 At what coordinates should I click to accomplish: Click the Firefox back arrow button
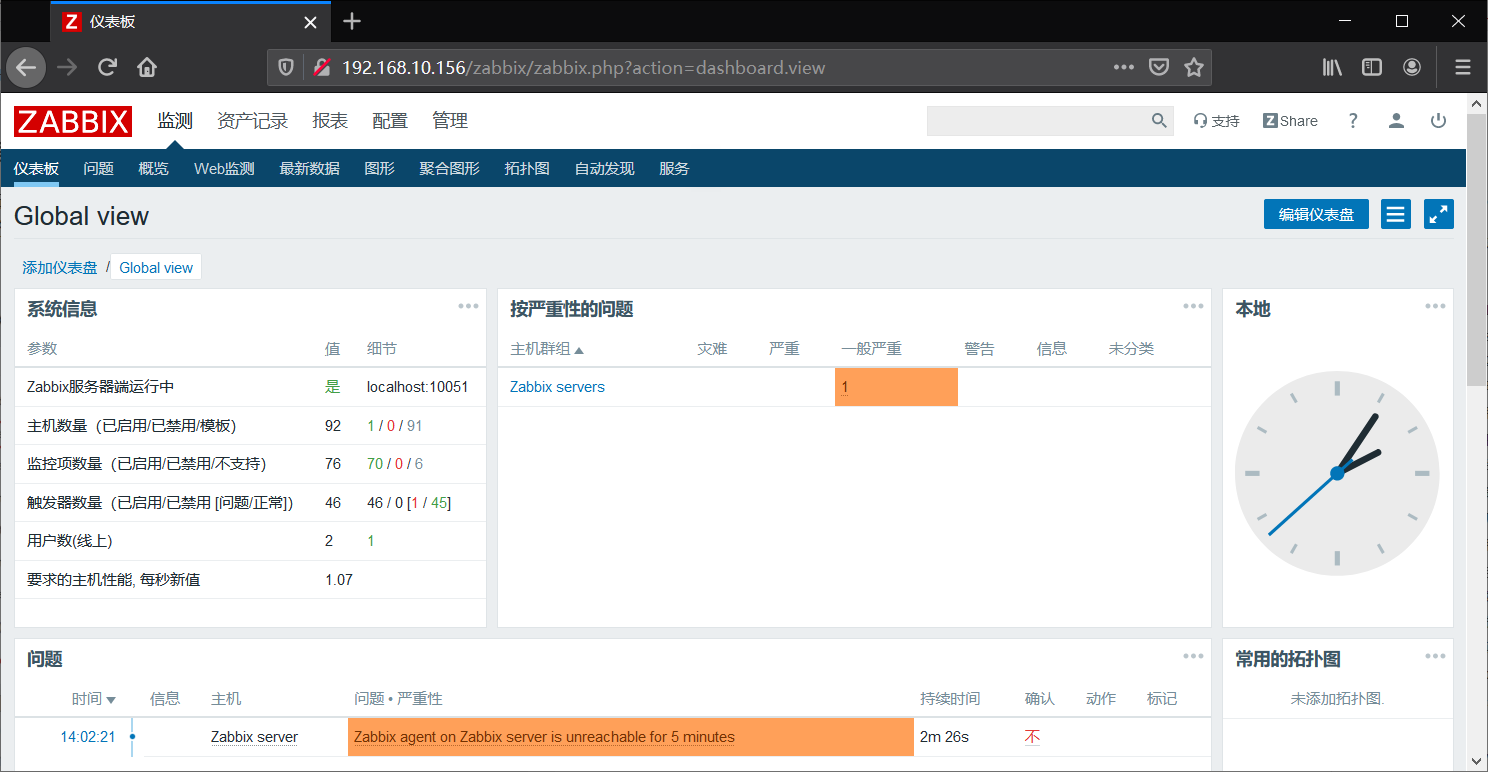point(26,68)
